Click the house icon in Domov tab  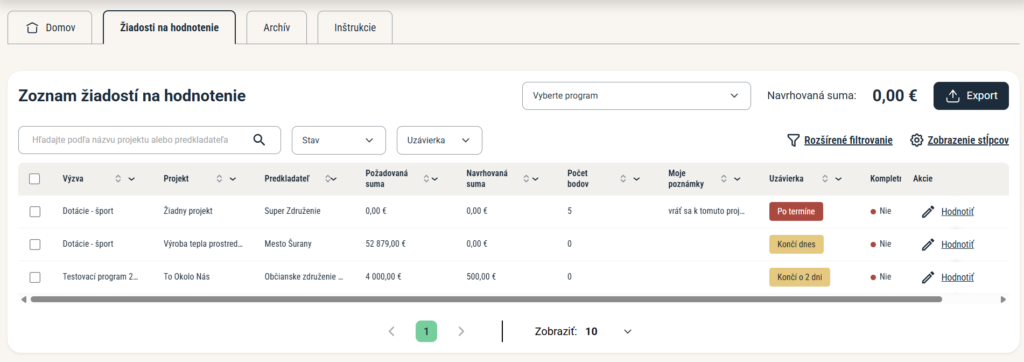(x=32, y=28)
